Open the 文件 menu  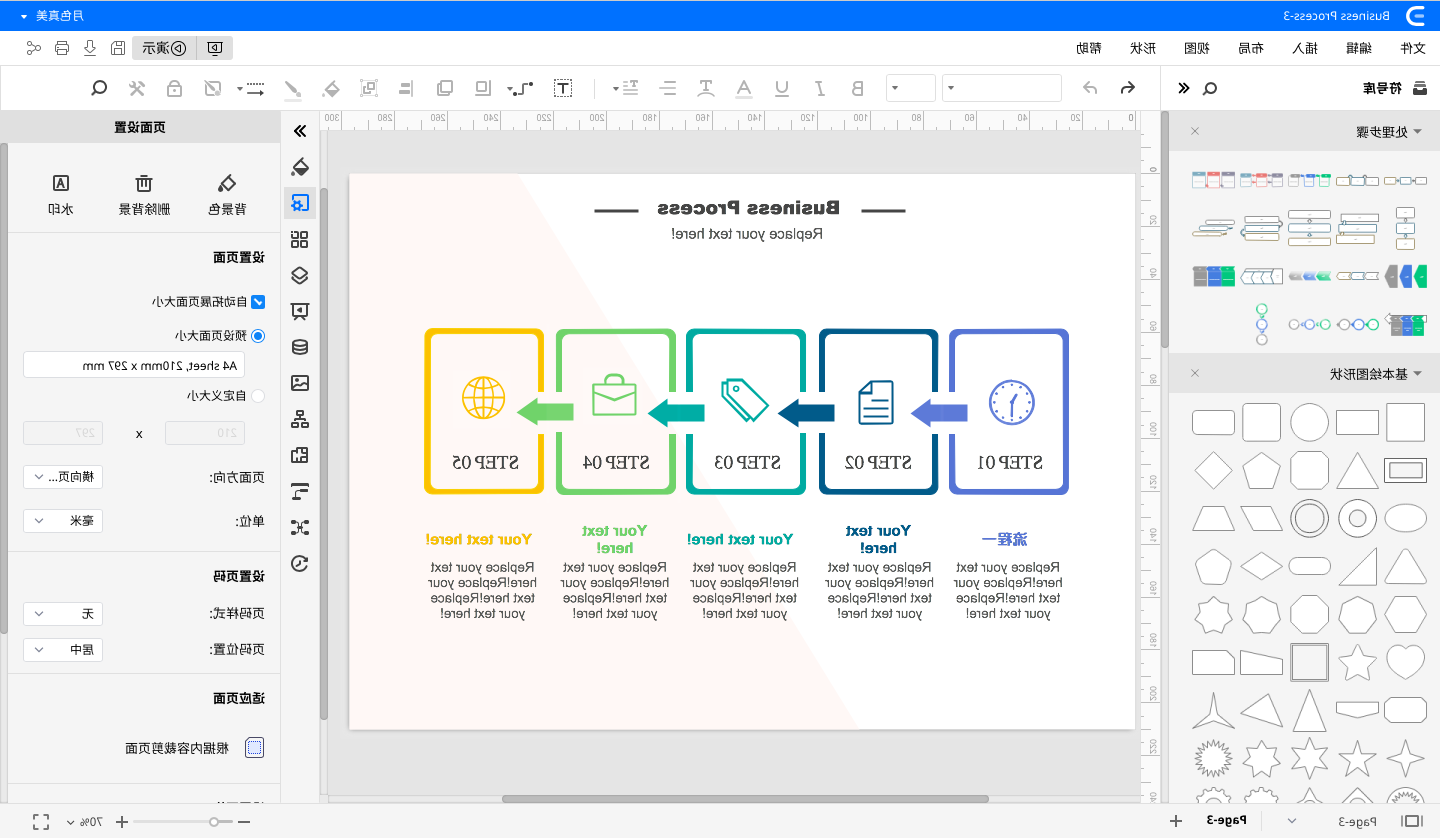(x=1412, y=48)
